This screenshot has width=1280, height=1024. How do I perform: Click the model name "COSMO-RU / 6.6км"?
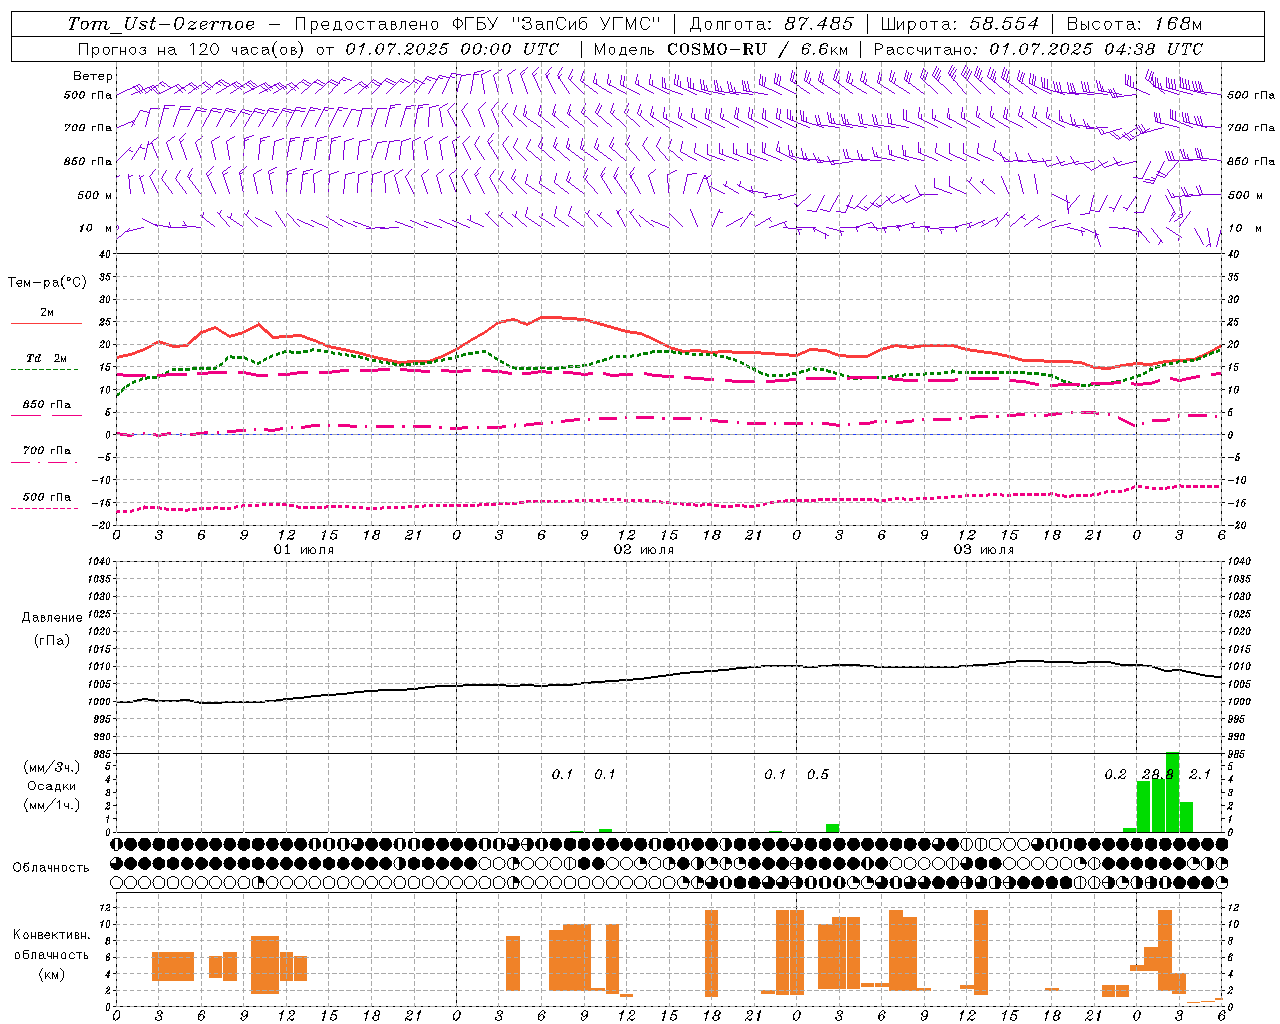tap(757, 49)
